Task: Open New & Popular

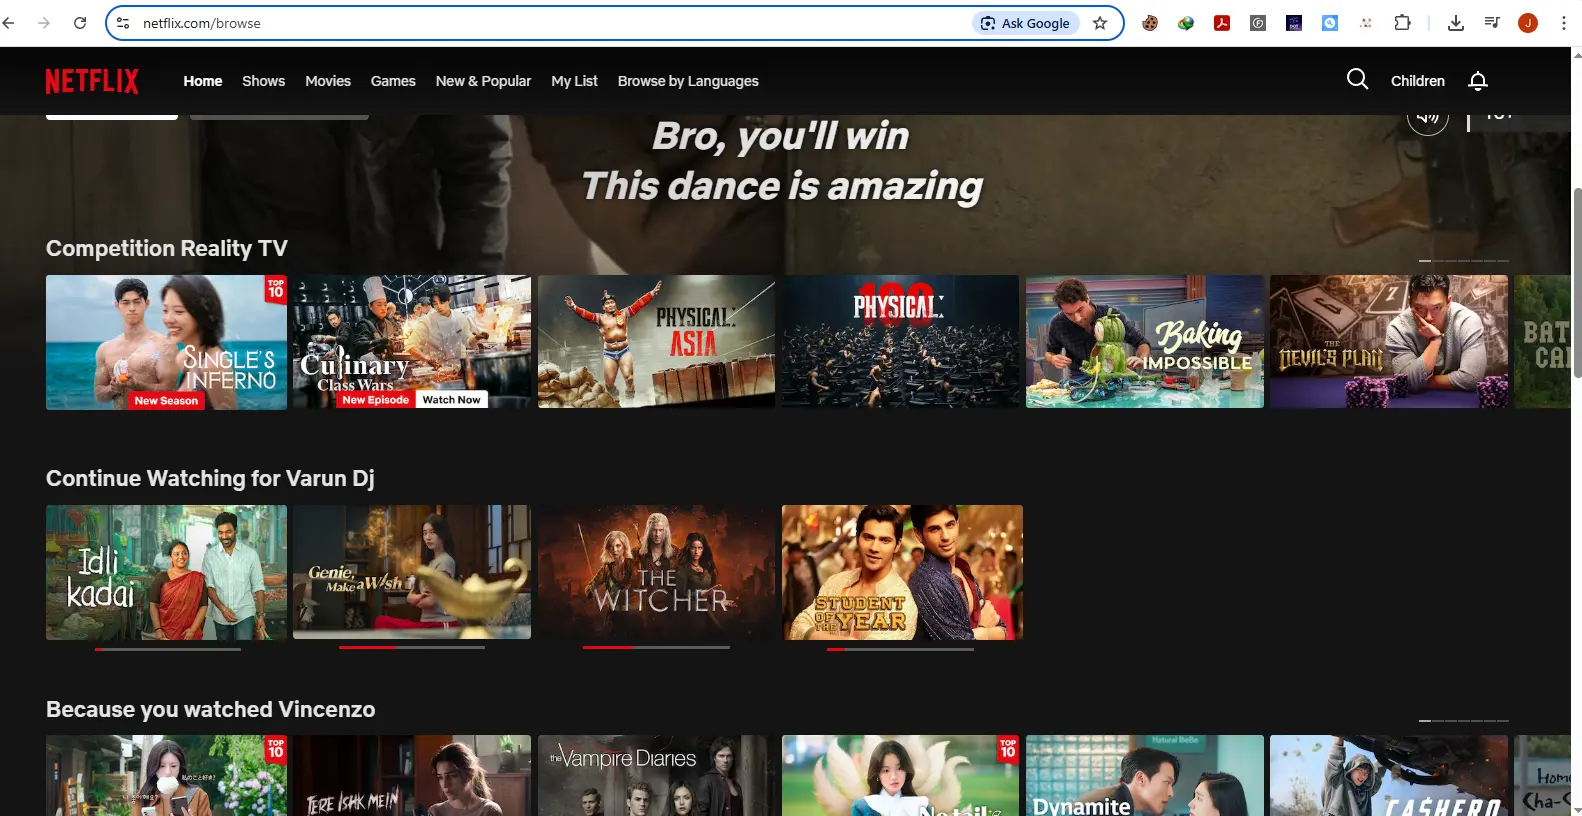Action: (483, 81)
